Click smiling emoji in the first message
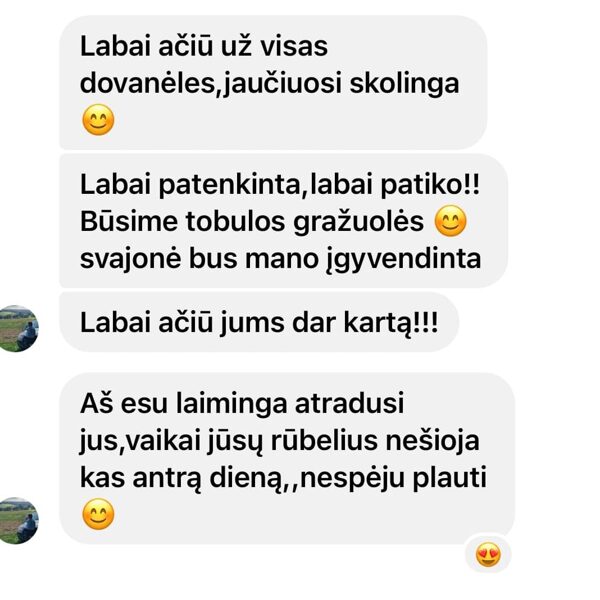This screenshot has width=600, height=600. pos(98,120)
